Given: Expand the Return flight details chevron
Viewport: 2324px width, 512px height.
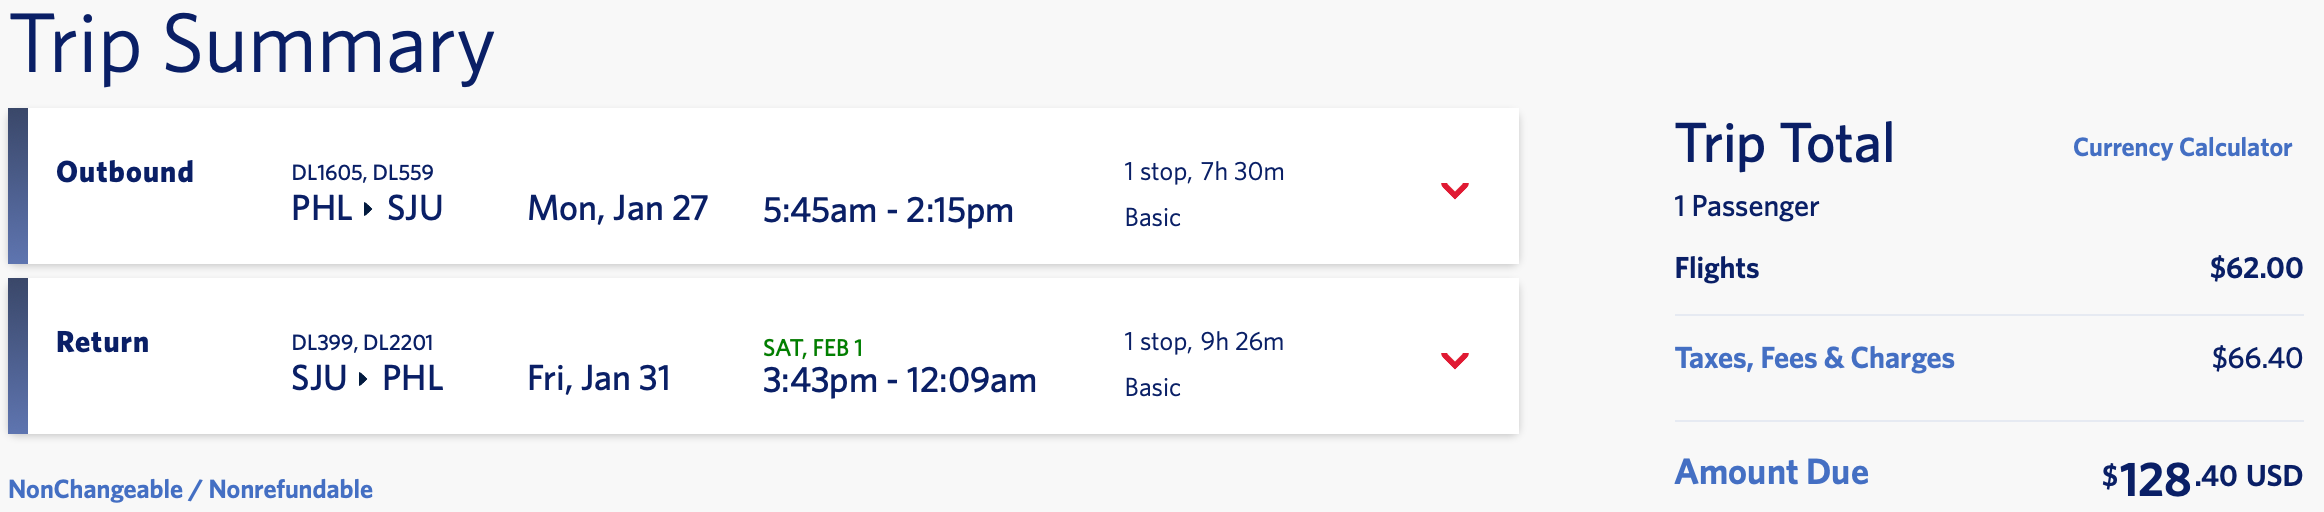Looking at the screenshot, I should click(x=1454, y=360).
